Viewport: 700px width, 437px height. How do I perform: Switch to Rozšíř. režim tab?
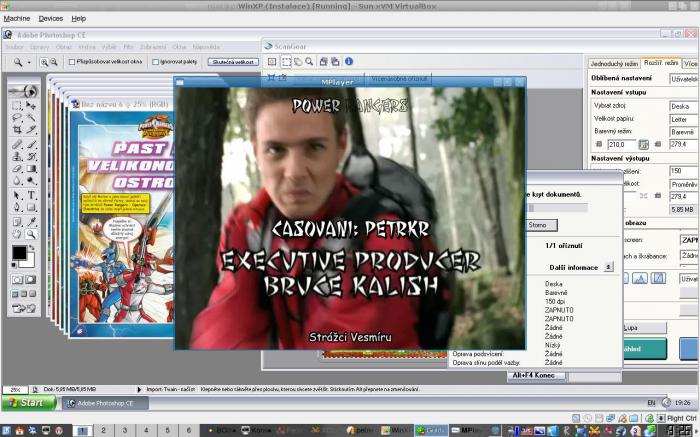click(x=661, y=63)
